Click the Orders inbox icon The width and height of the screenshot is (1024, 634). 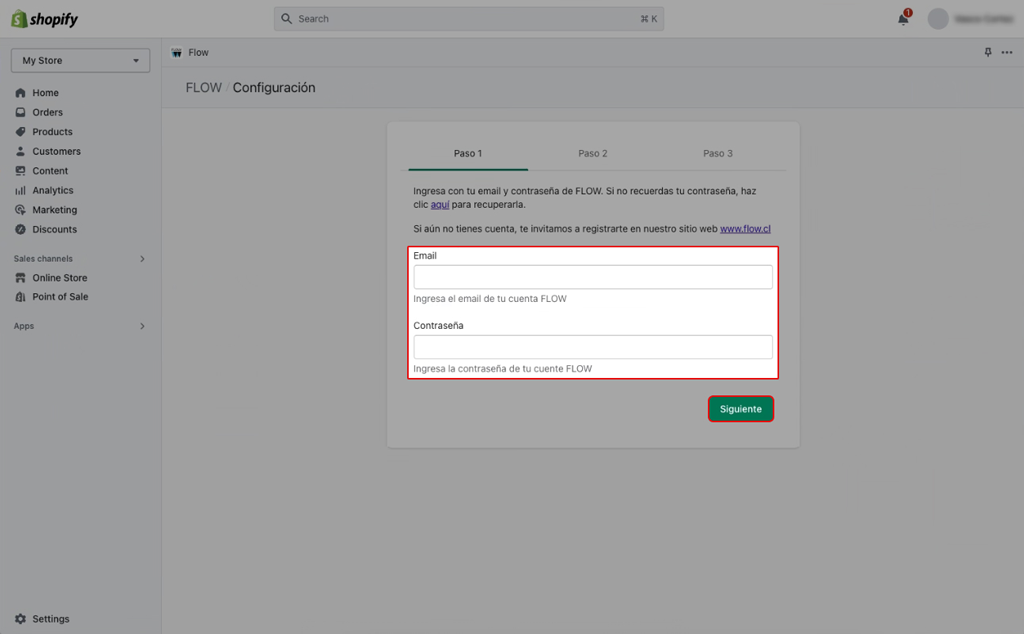[20, 112]
